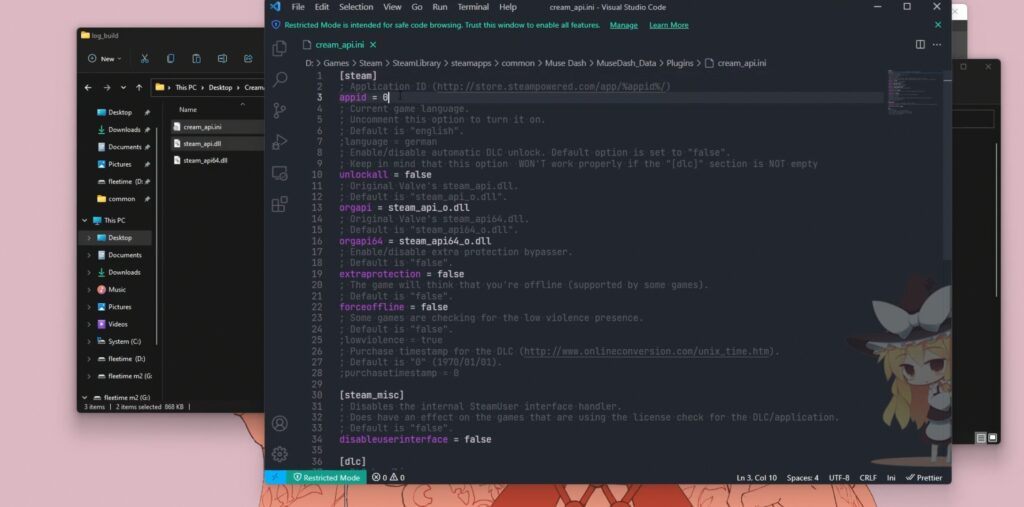Open the View menu in VS Code
The width and height of the screenshot is (1024, 507).
tap(392, 7)
